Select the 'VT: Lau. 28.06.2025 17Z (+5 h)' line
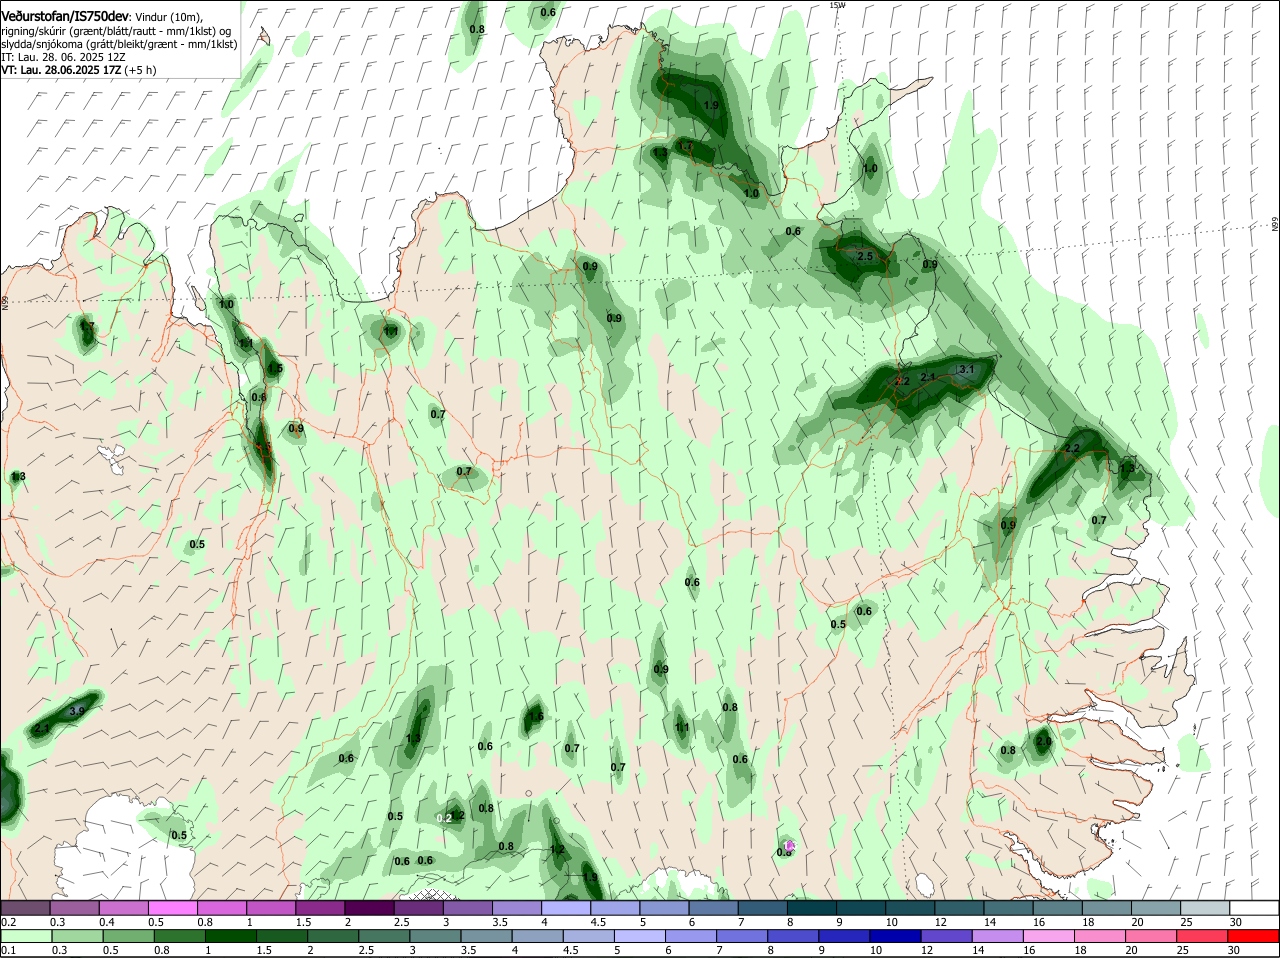 (x=79, y=71)
